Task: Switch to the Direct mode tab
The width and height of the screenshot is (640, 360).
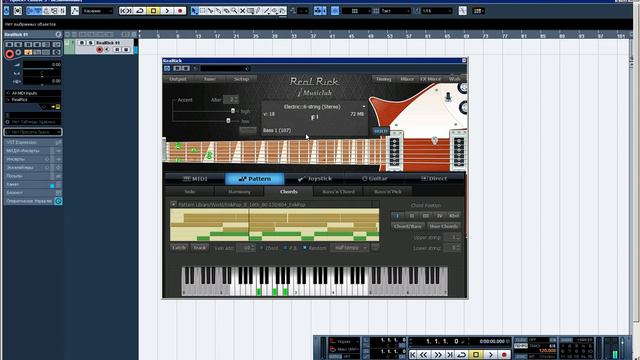Action: click(x=434, y=179)
